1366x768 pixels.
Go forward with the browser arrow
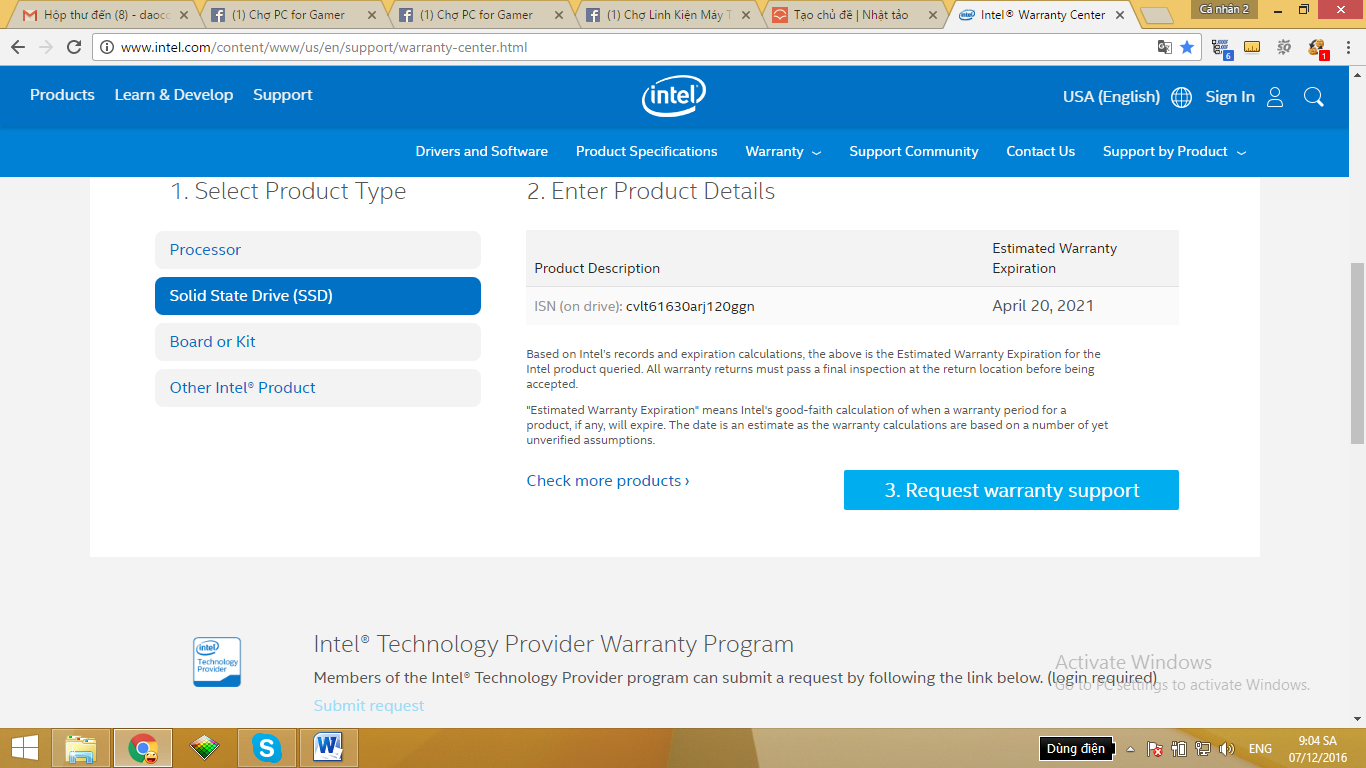pyautogui.click(x=45, y=47)
